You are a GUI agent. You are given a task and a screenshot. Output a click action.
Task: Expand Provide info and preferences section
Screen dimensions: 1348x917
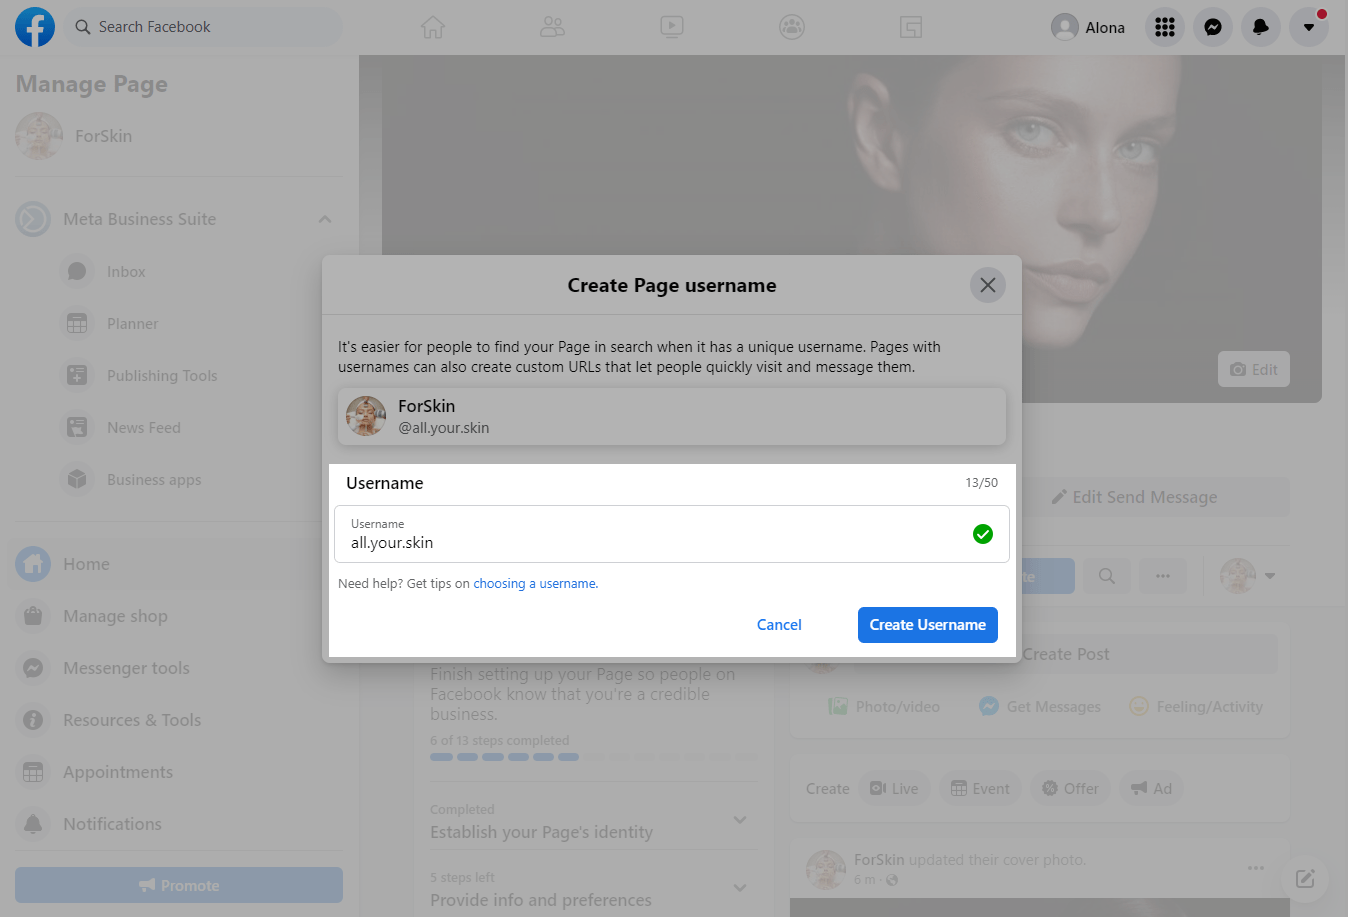(x=739, y=888)
